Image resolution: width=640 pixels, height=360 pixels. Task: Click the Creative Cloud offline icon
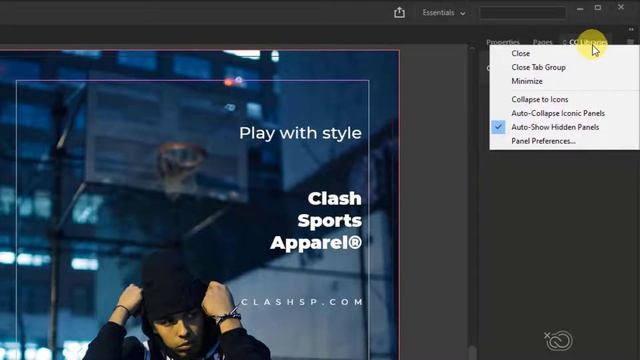pyautogui.click(x=558, y=340)
